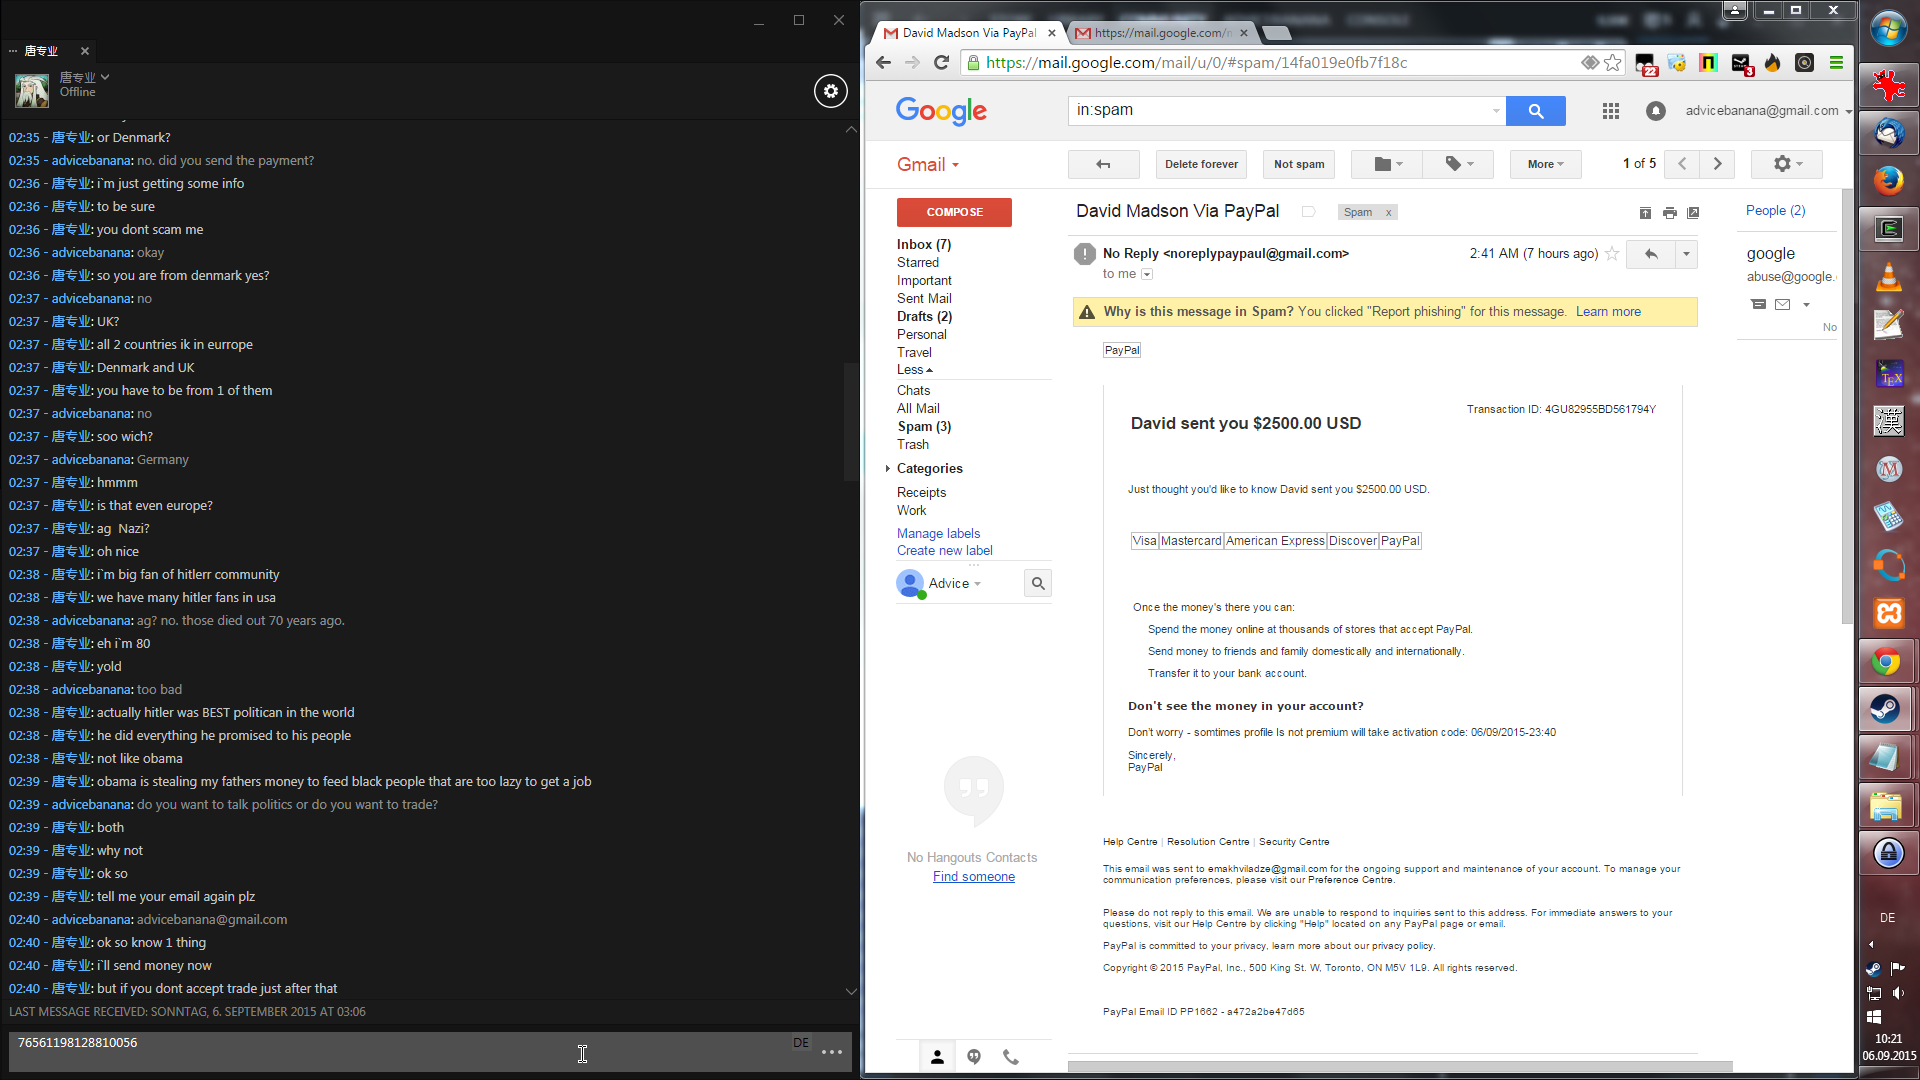Open the More actions dropdown
Image resolution: width=1920 pixels, height=1080 pixels.
click(1545, 164)
